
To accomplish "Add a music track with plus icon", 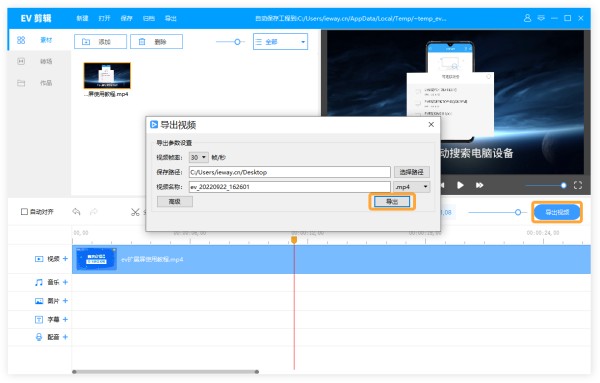I will [65, 282].
